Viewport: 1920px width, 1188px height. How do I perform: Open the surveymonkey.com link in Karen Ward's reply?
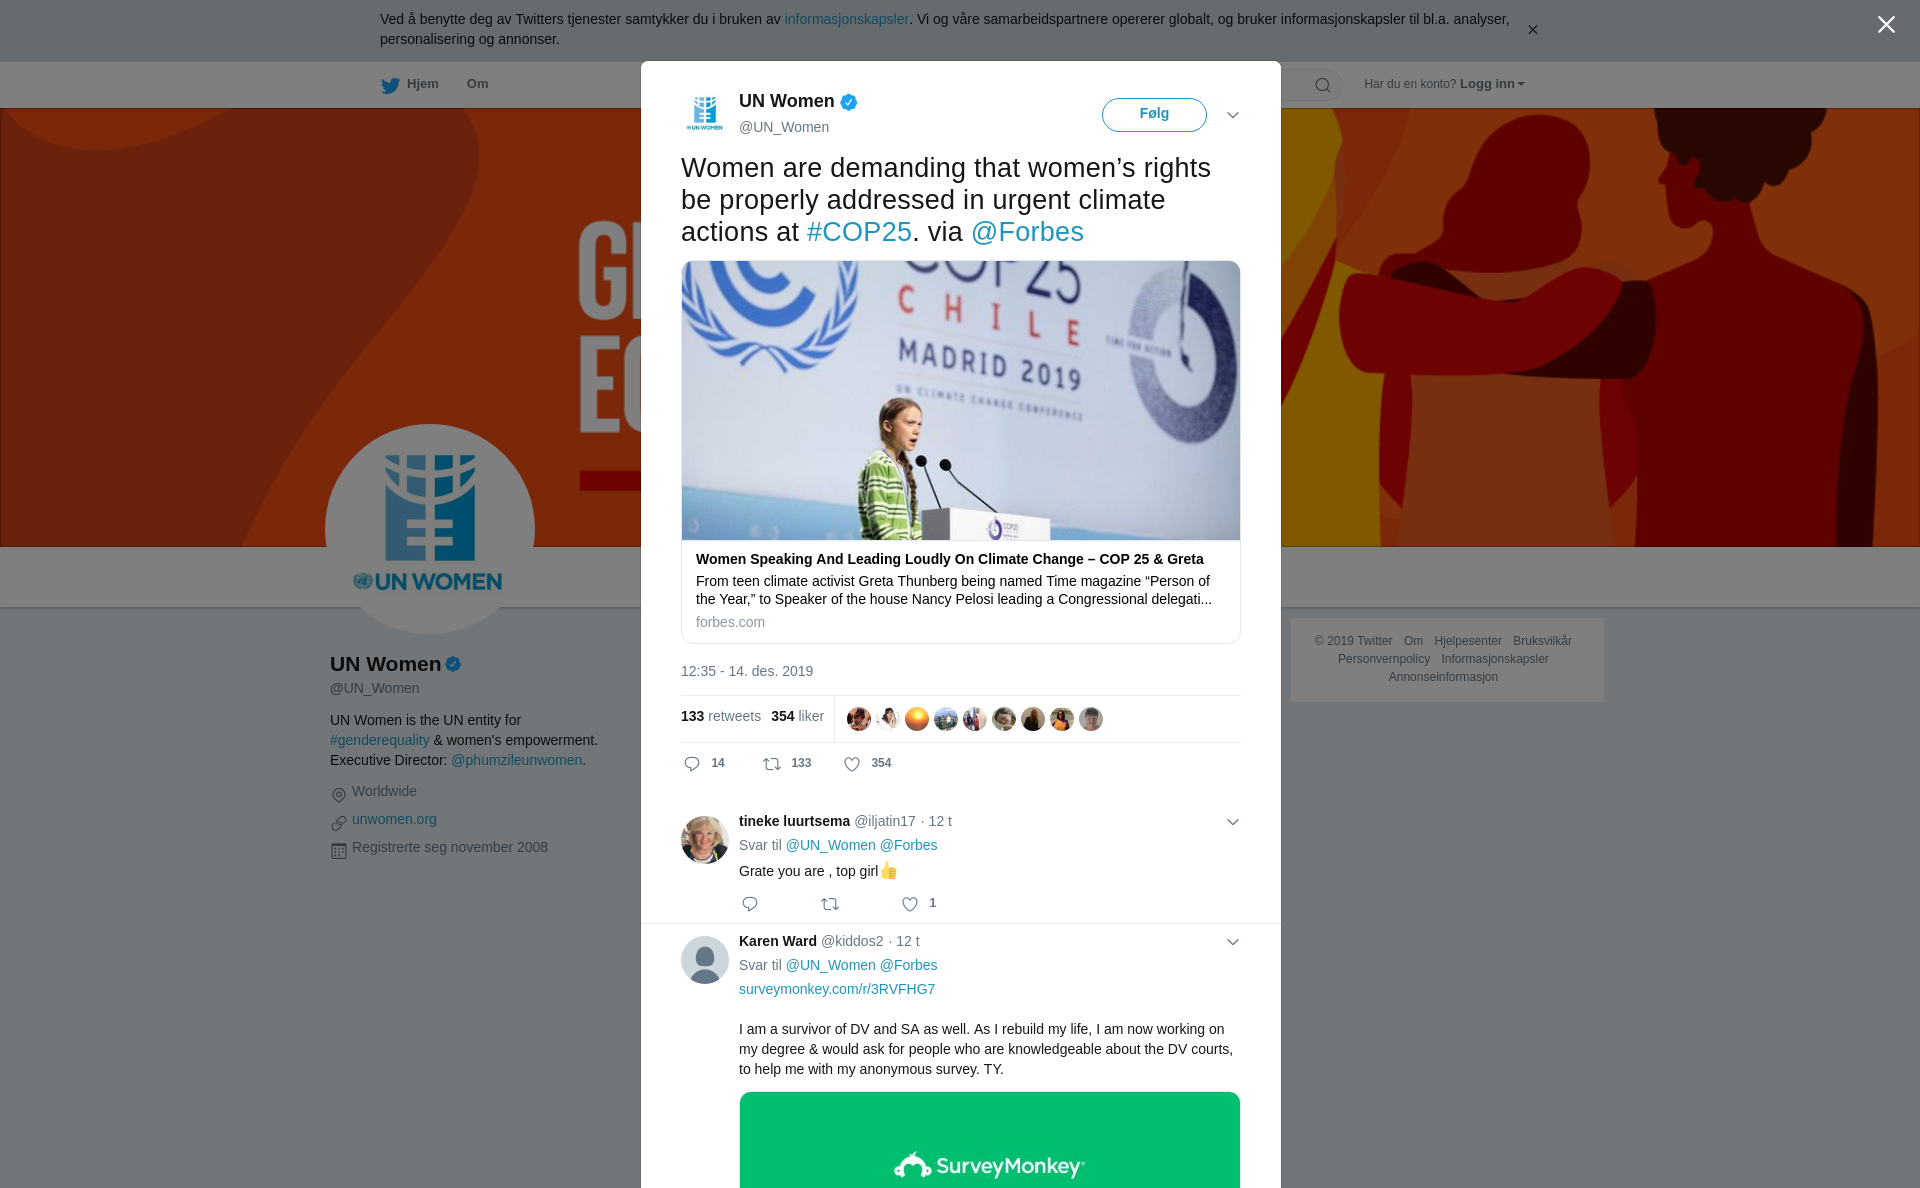[837, 989]
